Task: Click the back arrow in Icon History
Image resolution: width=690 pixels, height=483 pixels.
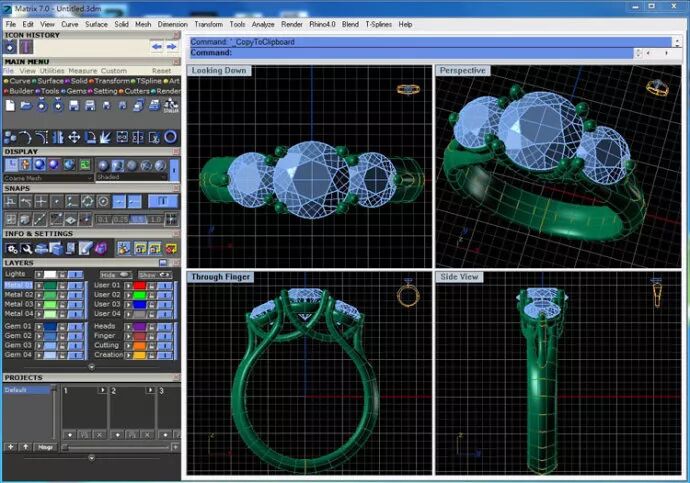Action: (157, 47)
